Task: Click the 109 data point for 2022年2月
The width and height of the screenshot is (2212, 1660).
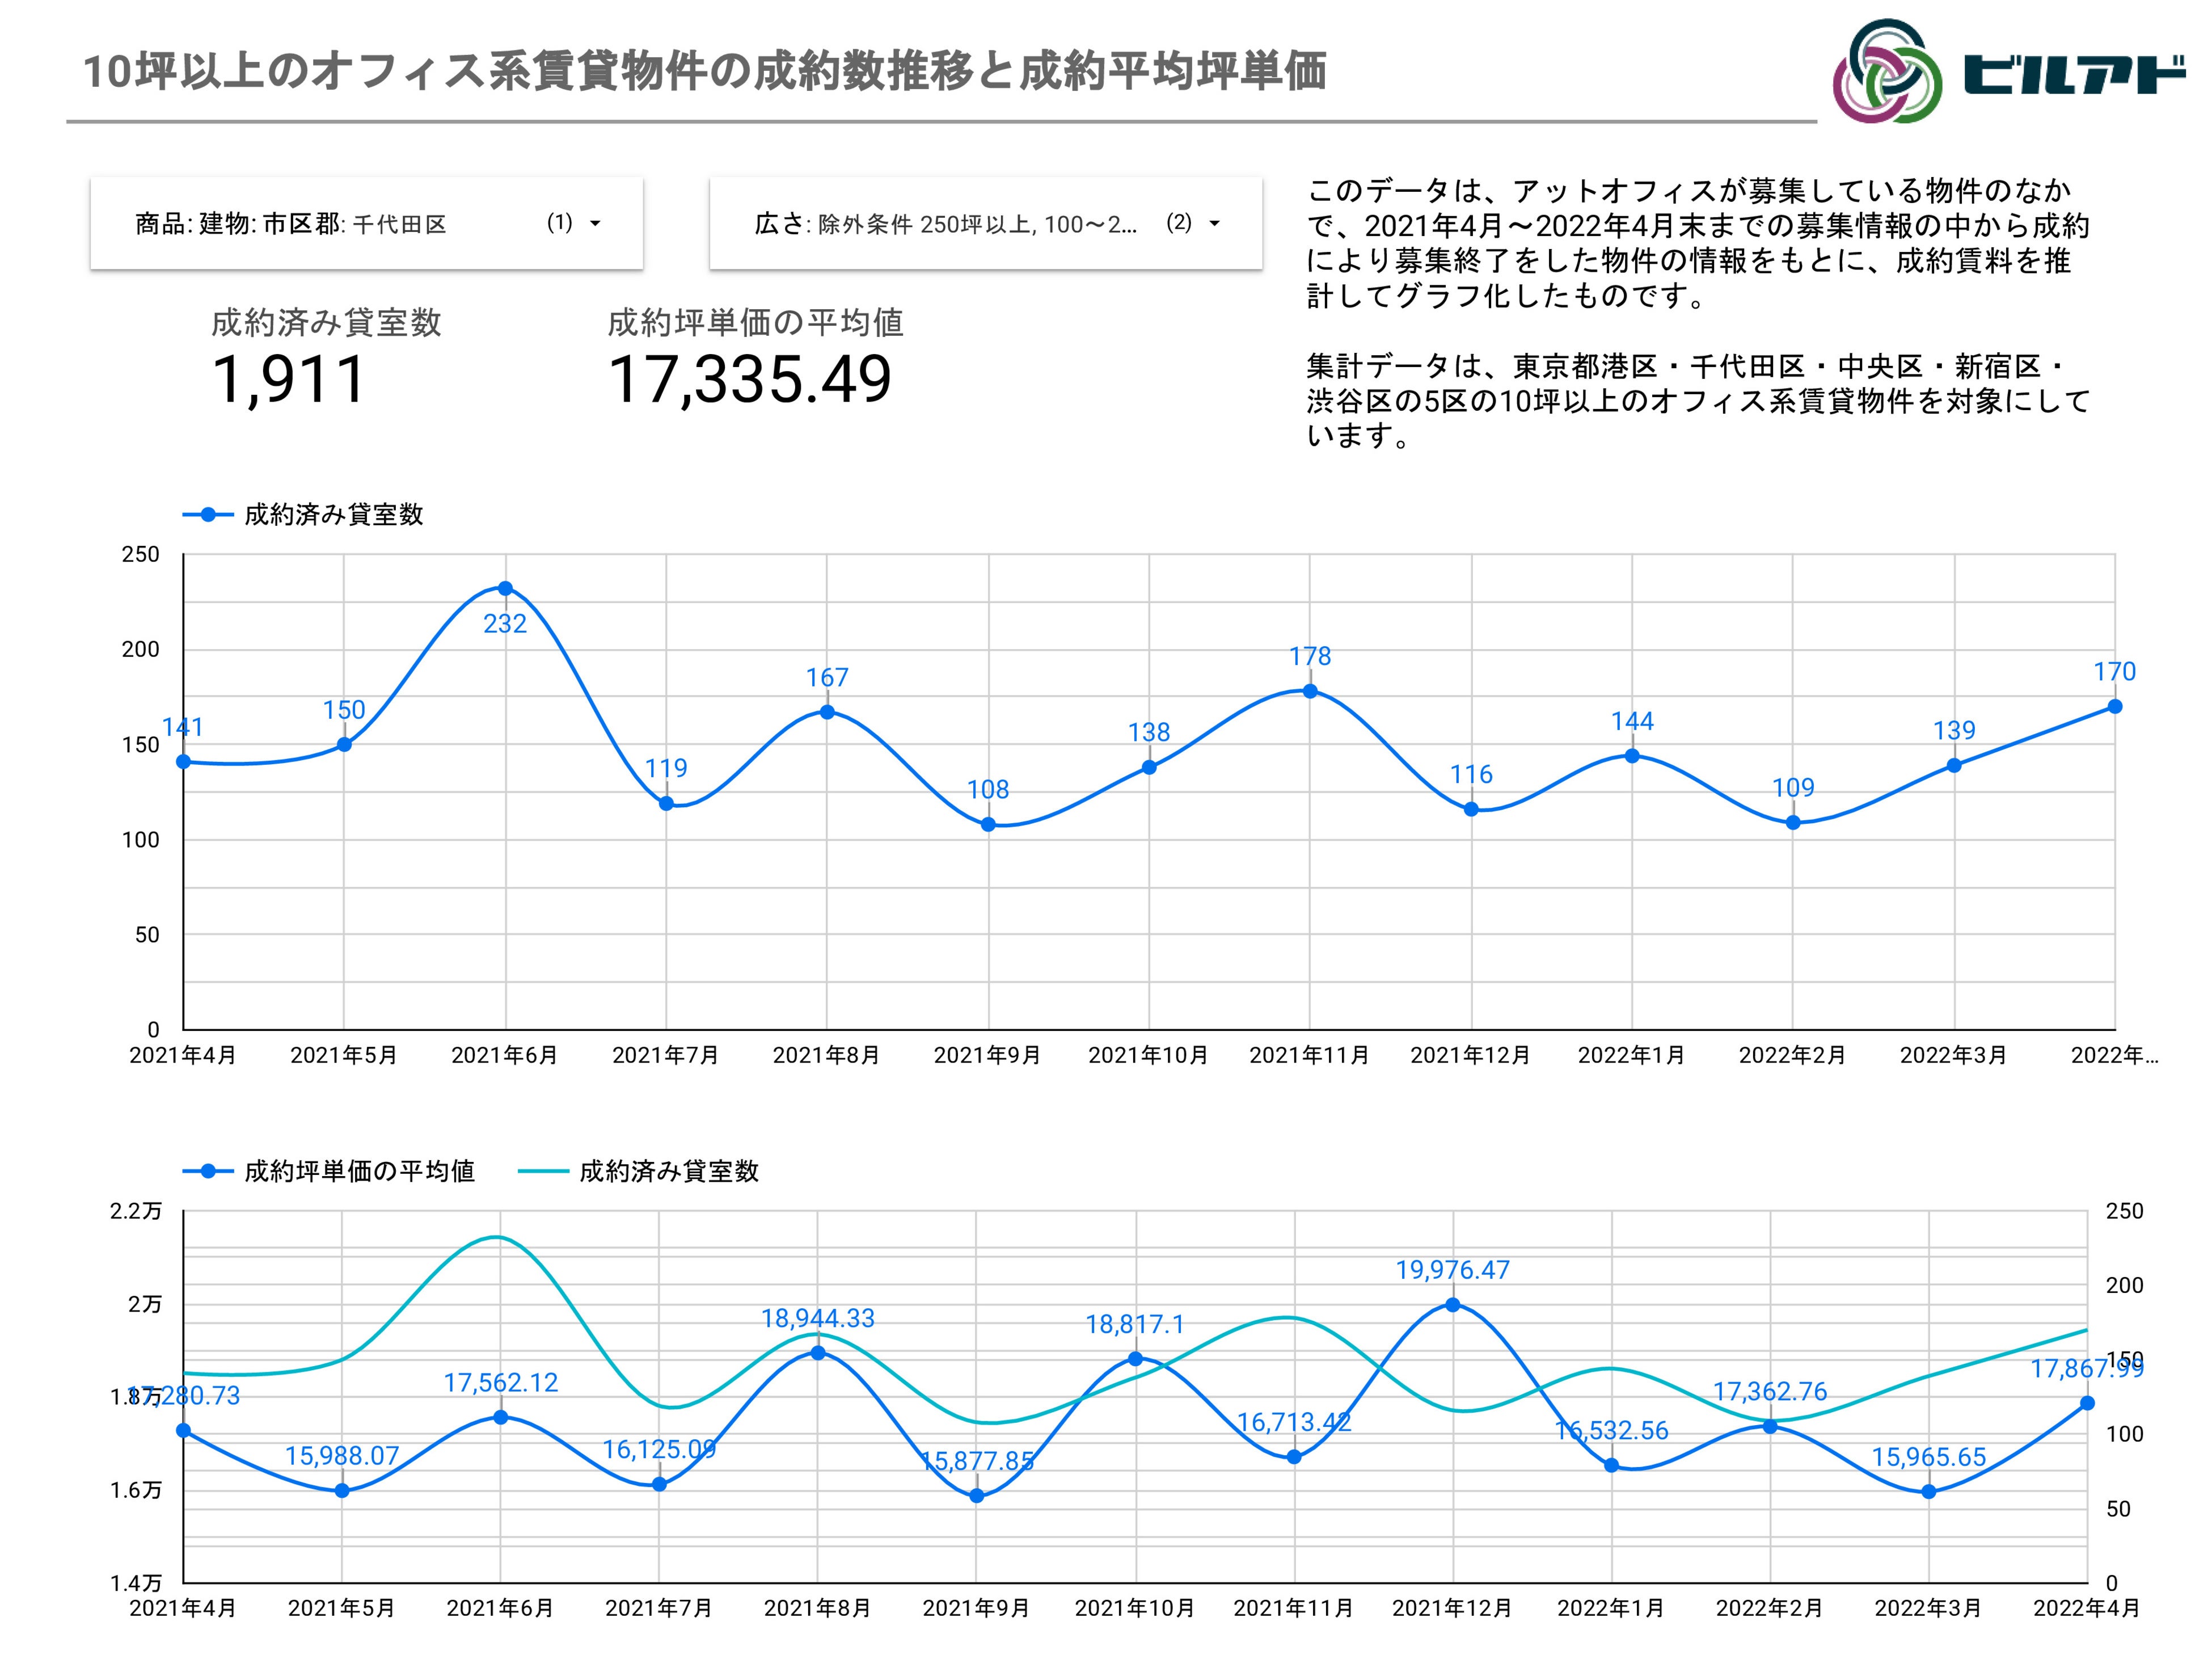Action: (x=1793, y=823)
